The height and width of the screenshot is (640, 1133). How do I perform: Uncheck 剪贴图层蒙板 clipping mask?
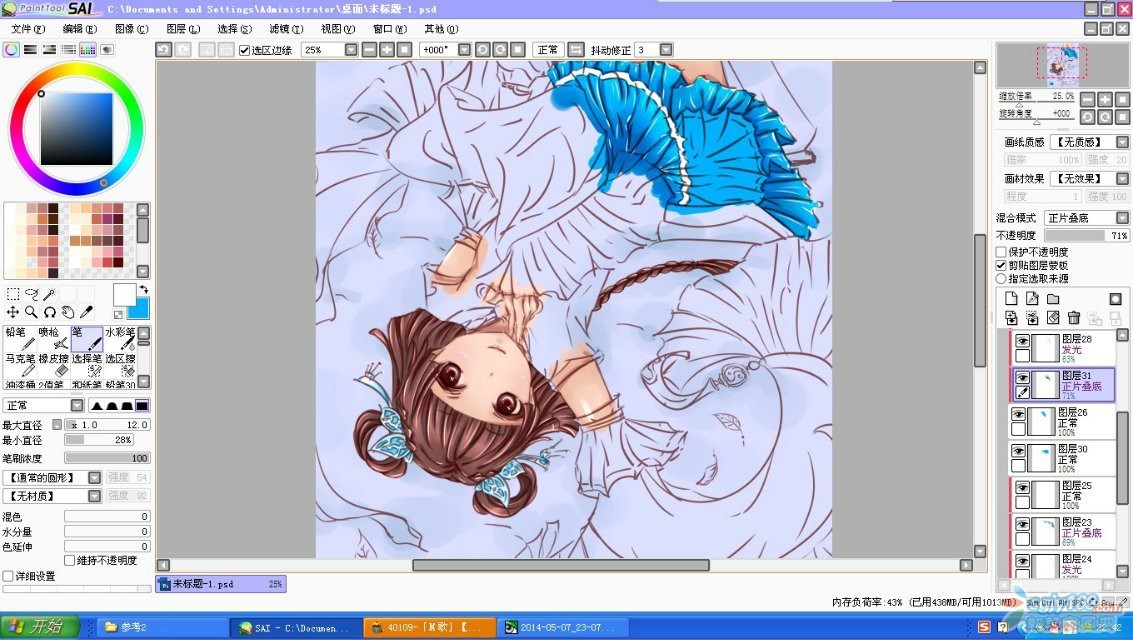[1001, 265]
